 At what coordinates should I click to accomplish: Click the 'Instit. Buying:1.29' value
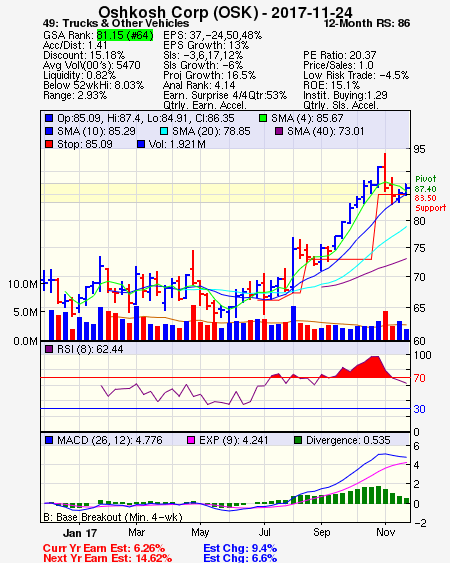pyautogui.click(x=345, y=96)
